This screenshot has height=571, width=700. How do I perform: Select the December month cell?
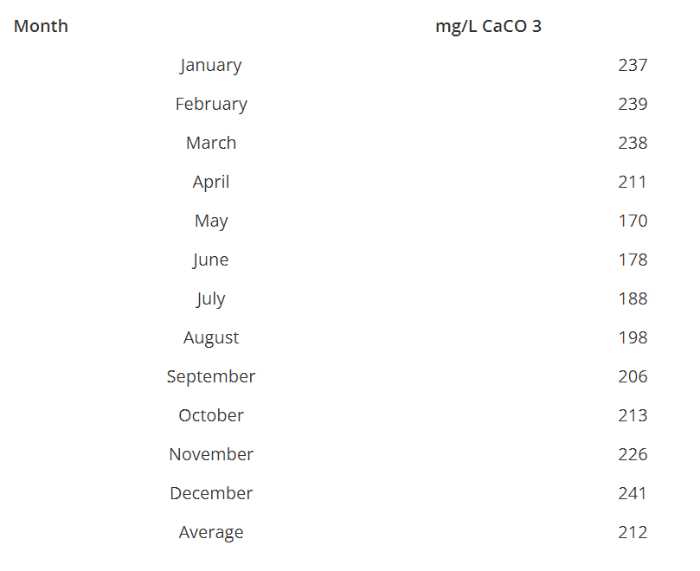(211, 493)
